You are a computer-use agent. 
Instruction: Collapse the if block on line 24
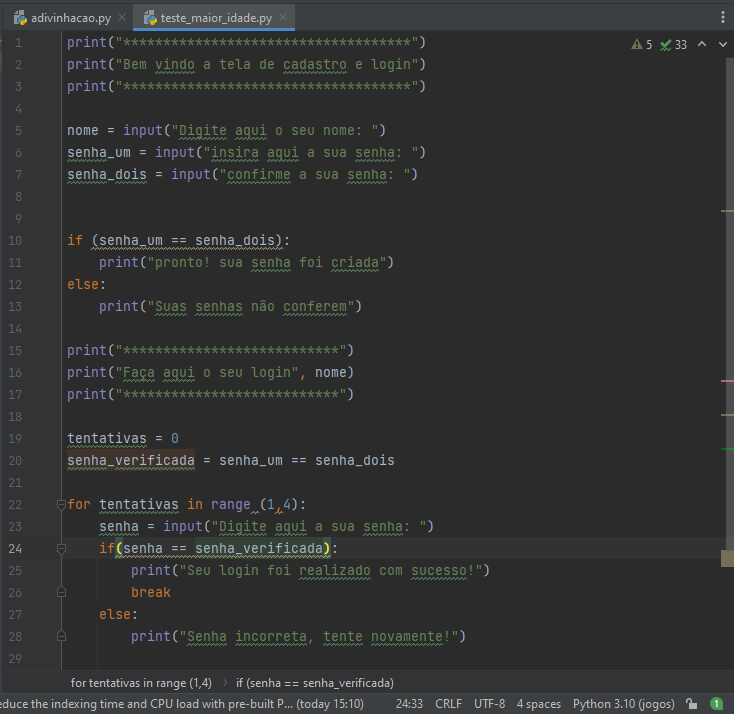coord(61,548)
